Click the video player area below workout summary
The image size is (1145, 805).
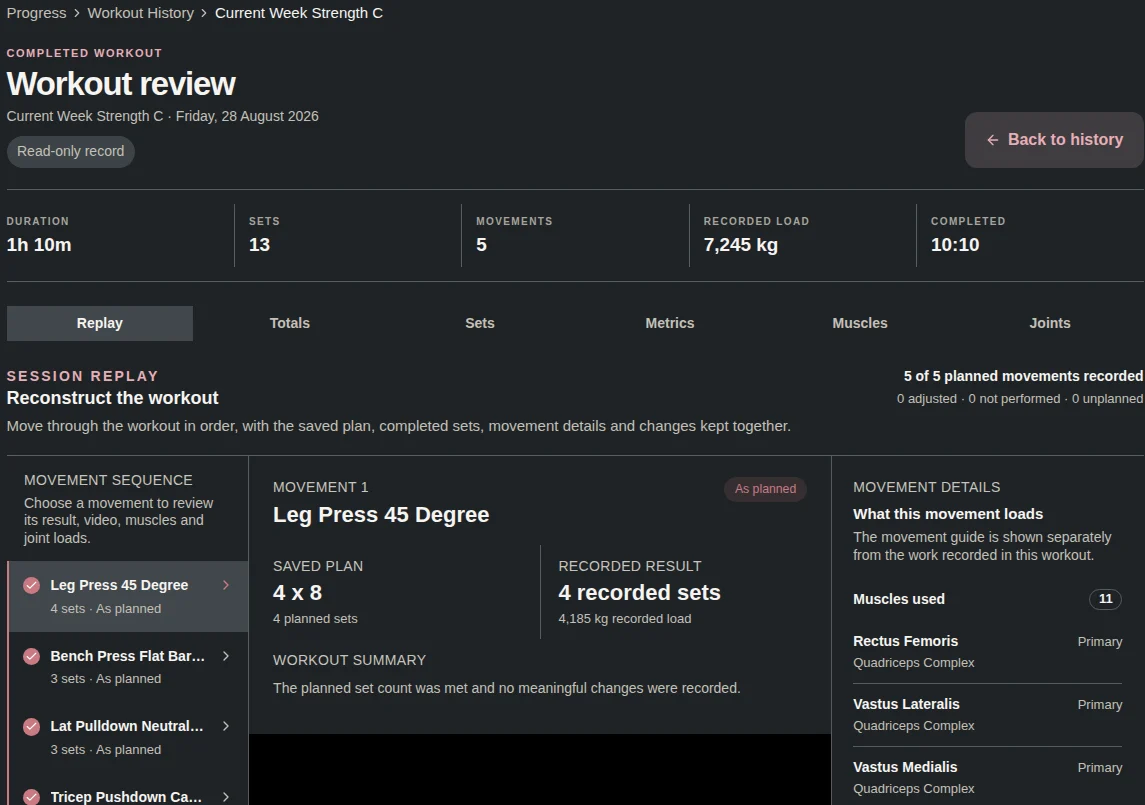pyautogui.click(x=540, y=769)
